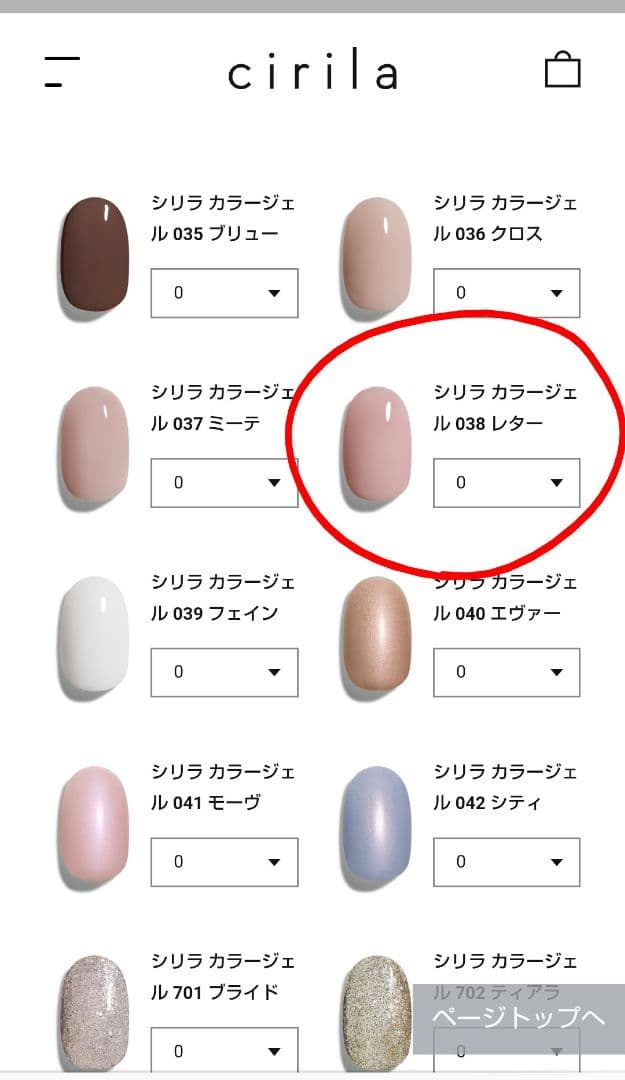Viewport: 625px width, 1080px height.
Task: Open the shopping bag cart icon
Action: point(562,70)
